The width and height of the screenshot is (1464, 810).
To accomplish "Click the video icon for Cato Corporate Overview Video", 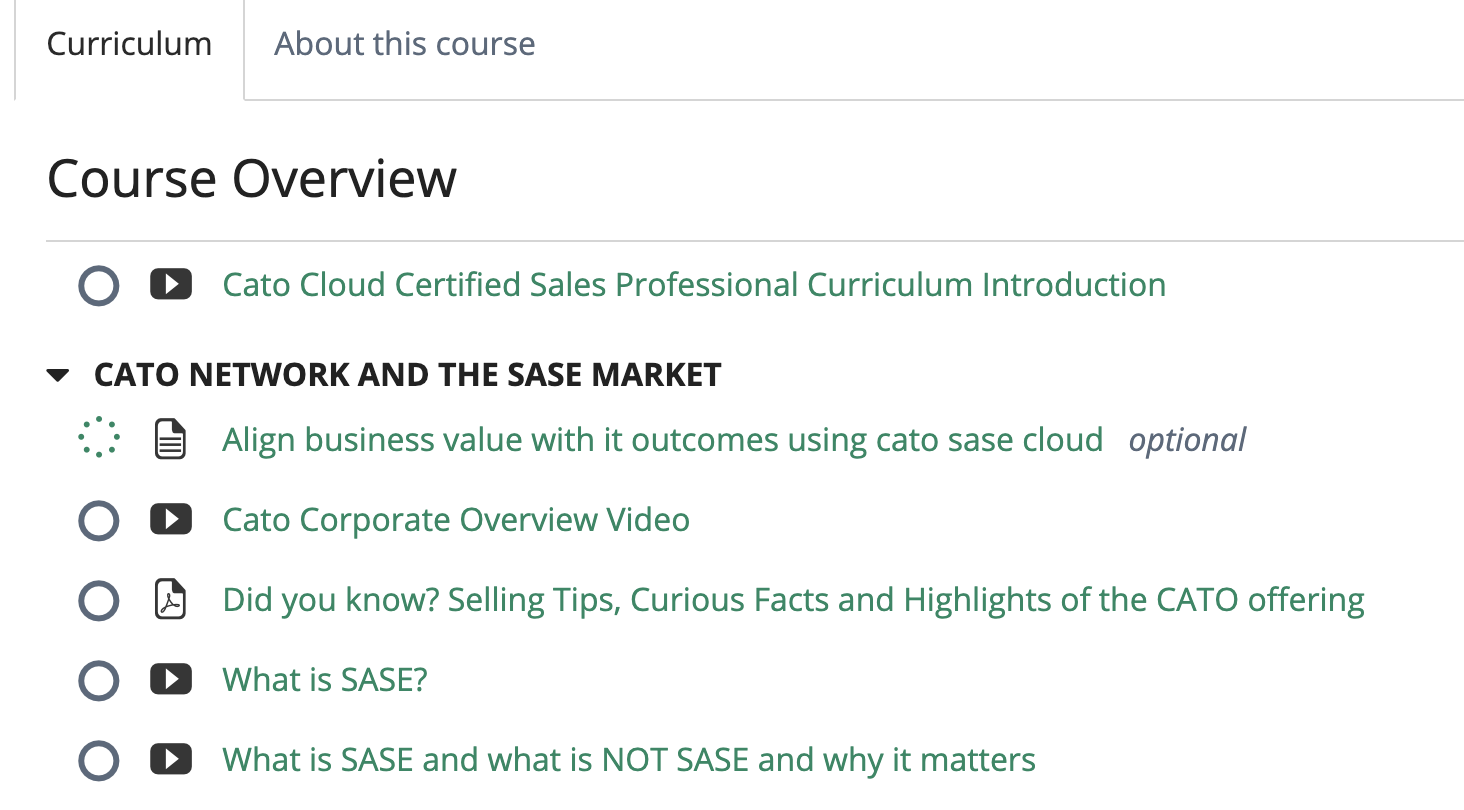I will (x=171, y=520).
